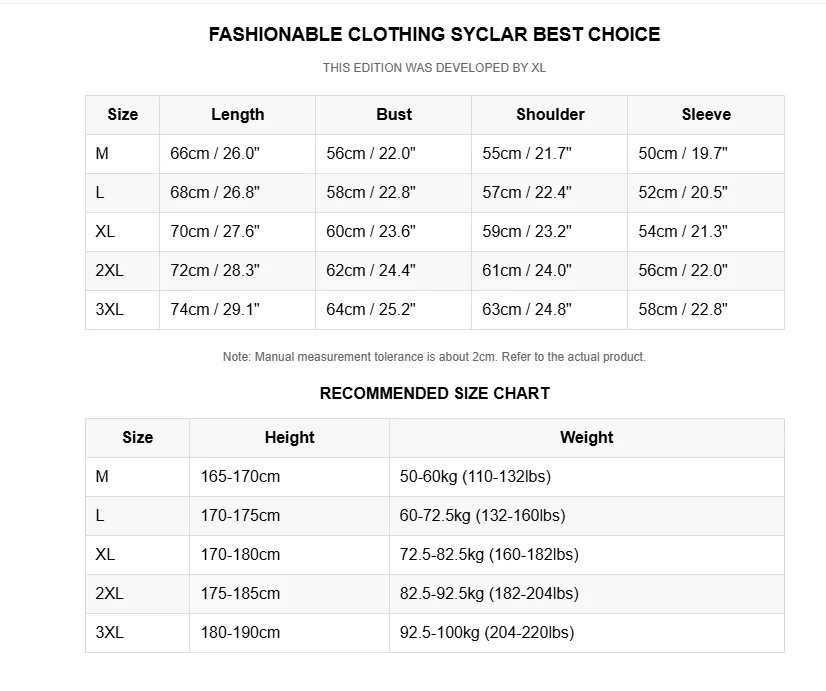Click the Shoulder column header
The image size is (826, 691).
point(549,115)
